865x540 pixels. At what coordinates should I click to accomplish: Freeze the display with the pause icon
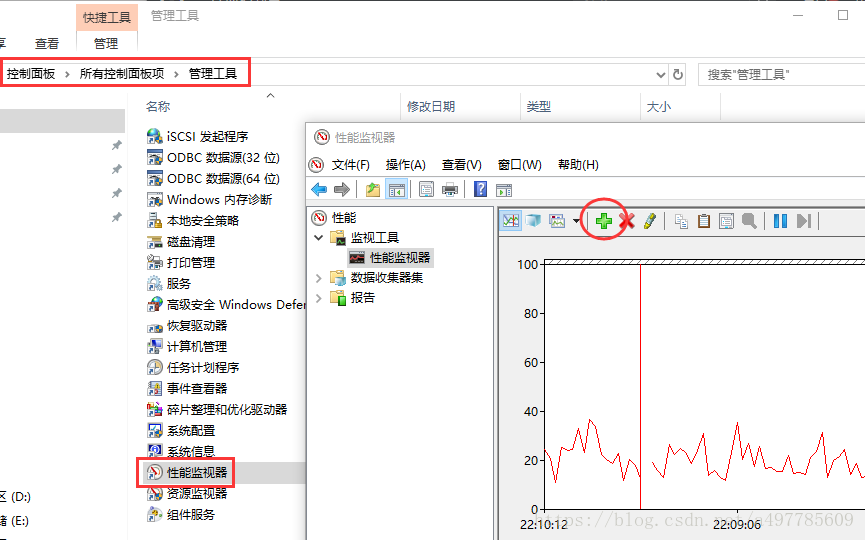point(780,221)
